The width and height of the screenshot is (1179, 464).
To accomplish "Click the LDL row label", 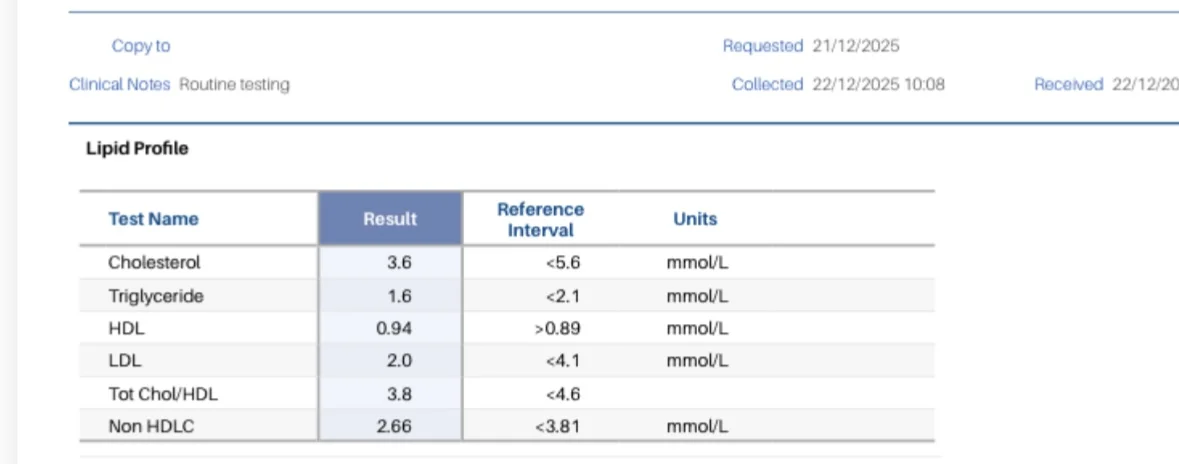I will pyautogui.click(x=125, y=361).
